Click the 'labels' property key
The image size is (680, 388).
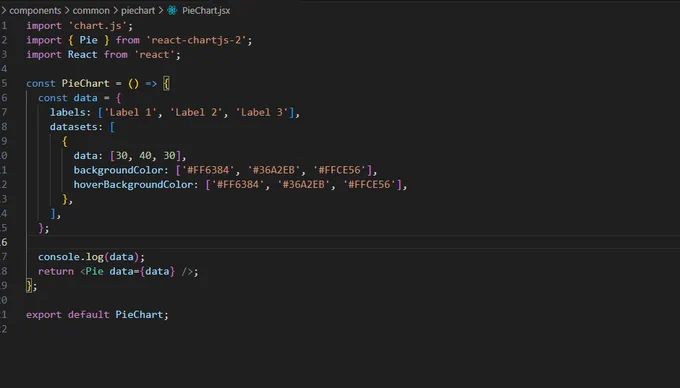(67, 112)
